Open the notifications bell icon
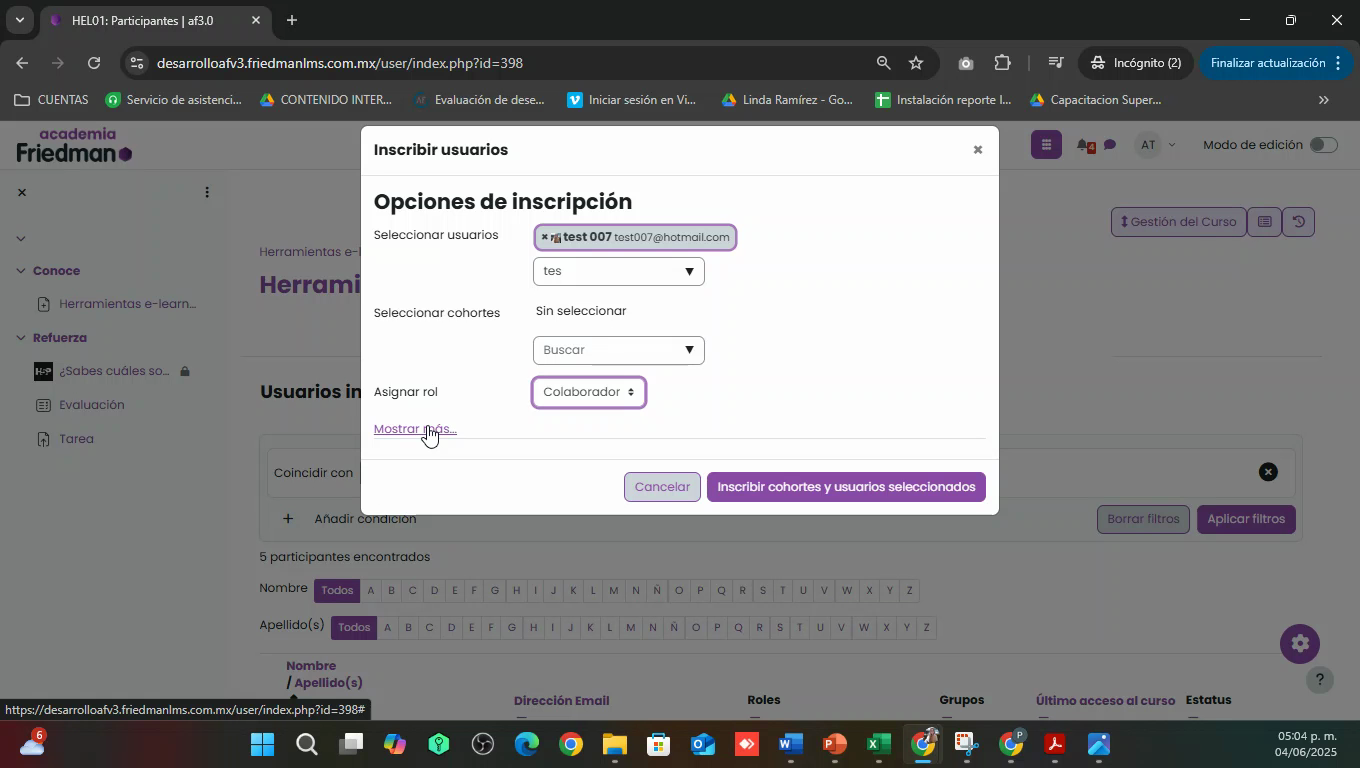Screen dimensions: 1360x768 coord(1084,146)
